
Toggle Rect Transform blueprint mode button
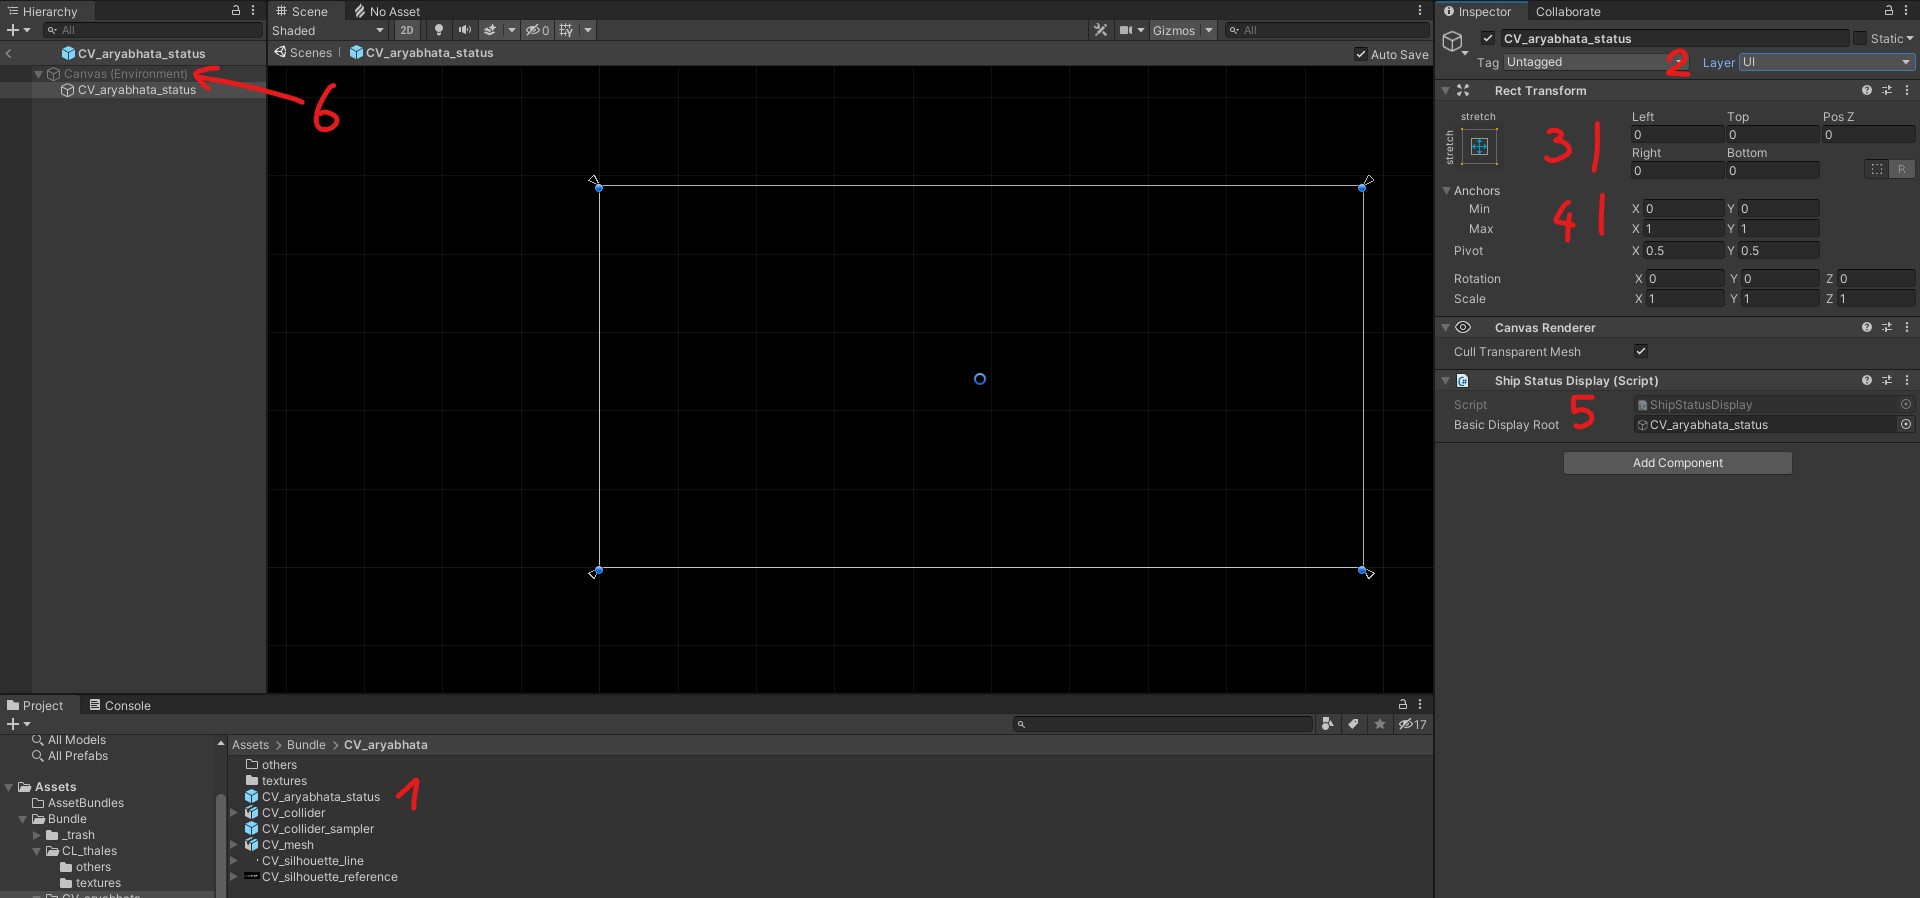(x=1877, y=169)
